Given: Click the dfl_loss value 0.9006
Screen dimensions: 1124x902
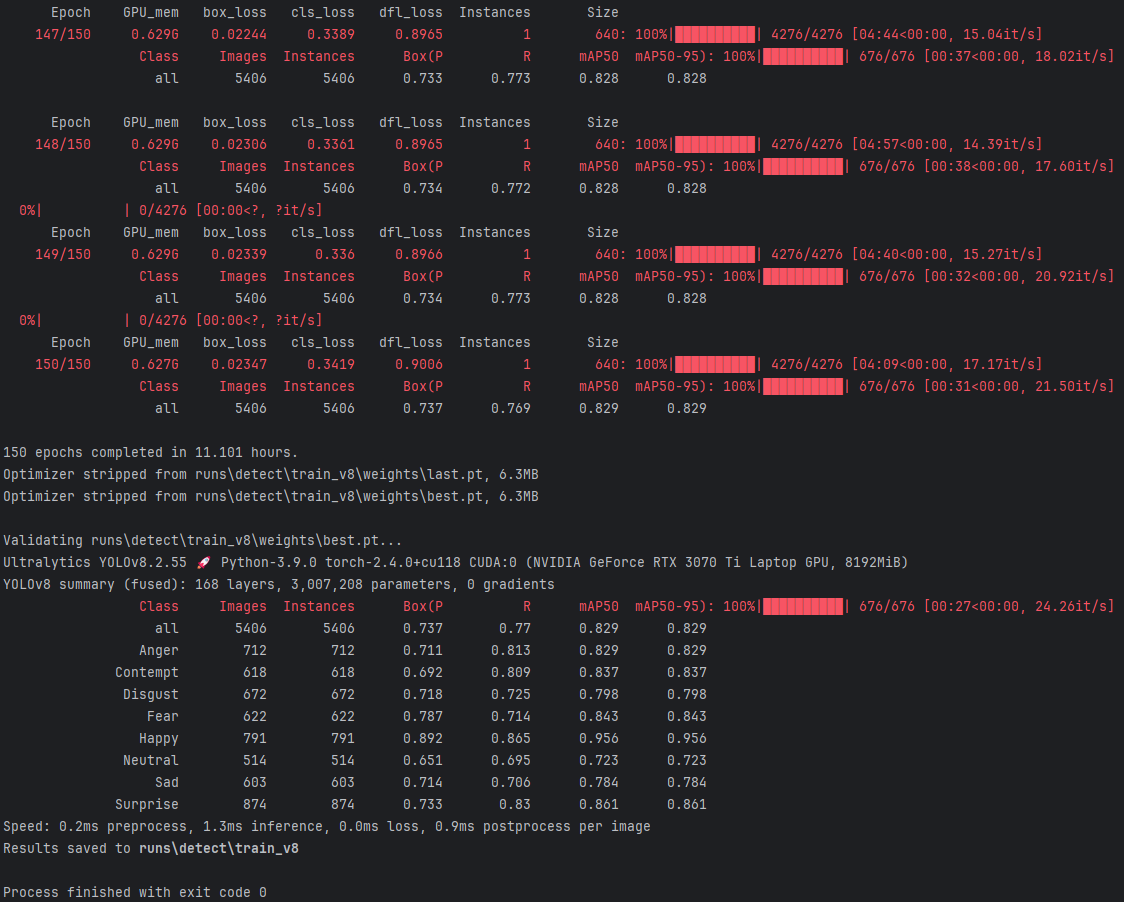Looking at the screenshot, I should [419, 364].
